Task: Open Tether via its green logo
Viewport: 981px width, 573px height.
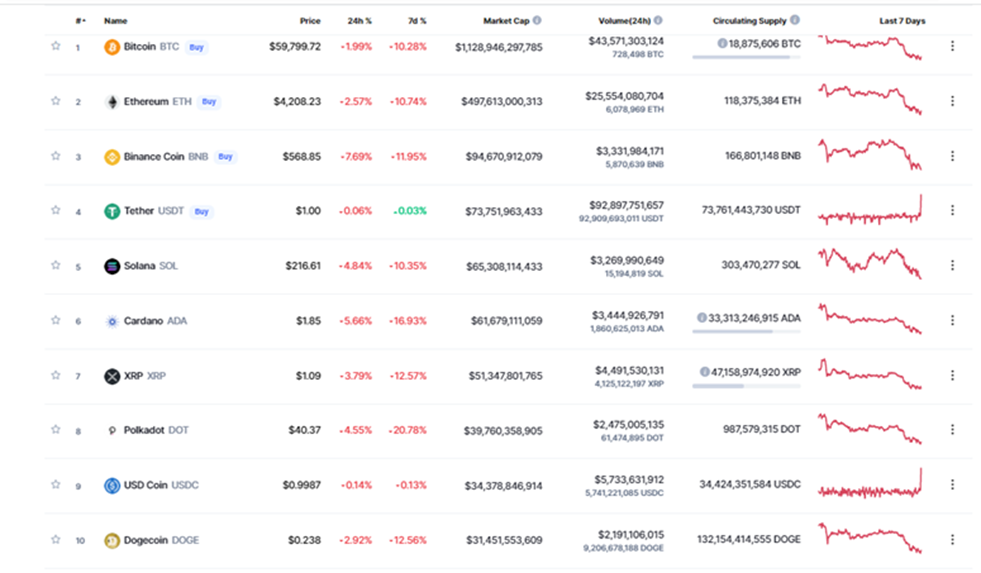Action: 112,211
